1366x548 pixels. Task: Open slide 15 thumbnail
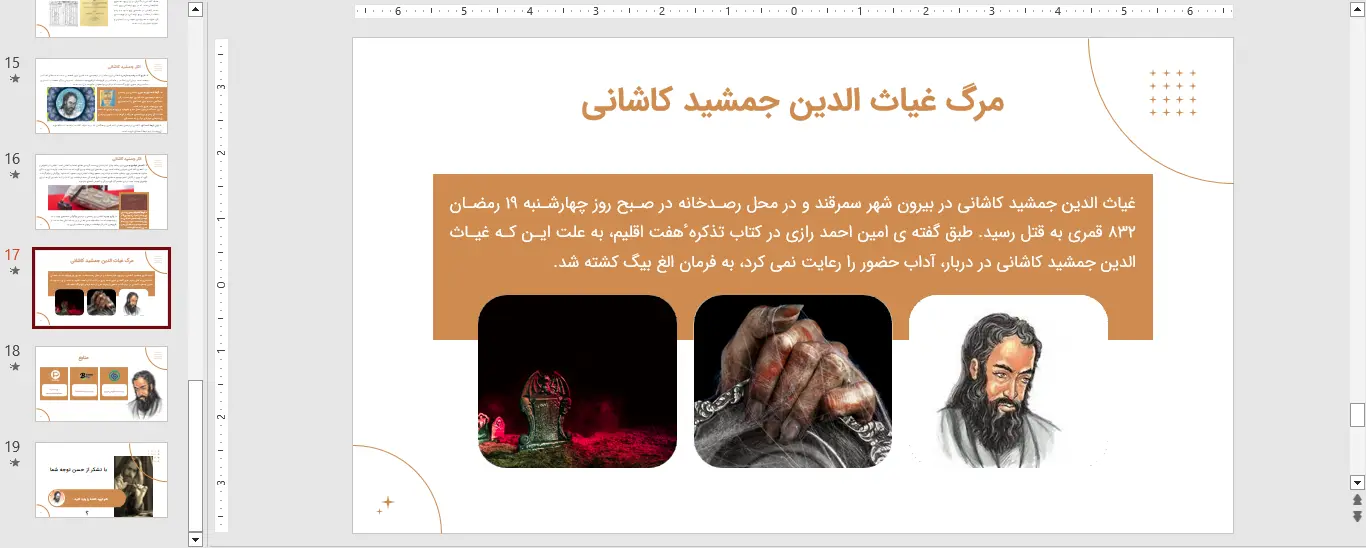[x=102, y=96]
